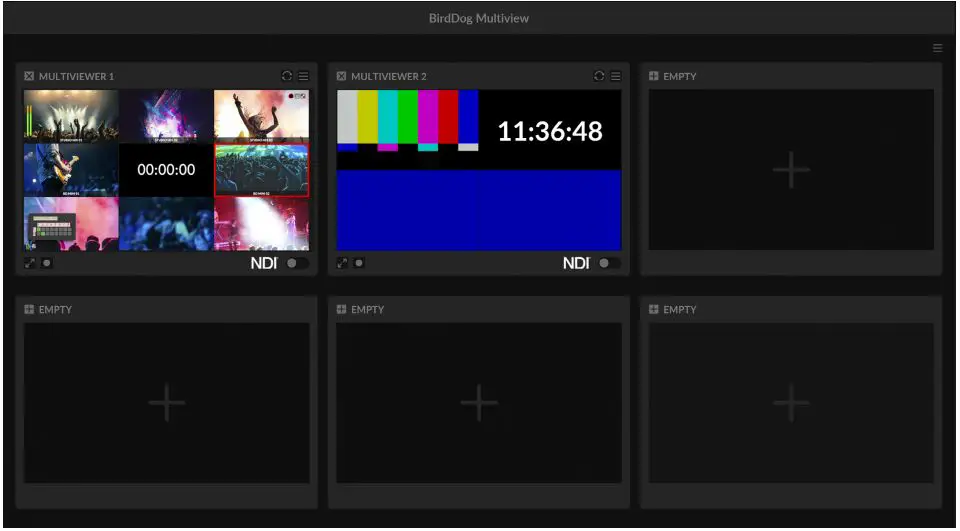Image resolution: width=960 pixels, height=531 pixels.
Task: Click the add icon beside the bottom-right EMPTY label
Action: pos(654,309)
